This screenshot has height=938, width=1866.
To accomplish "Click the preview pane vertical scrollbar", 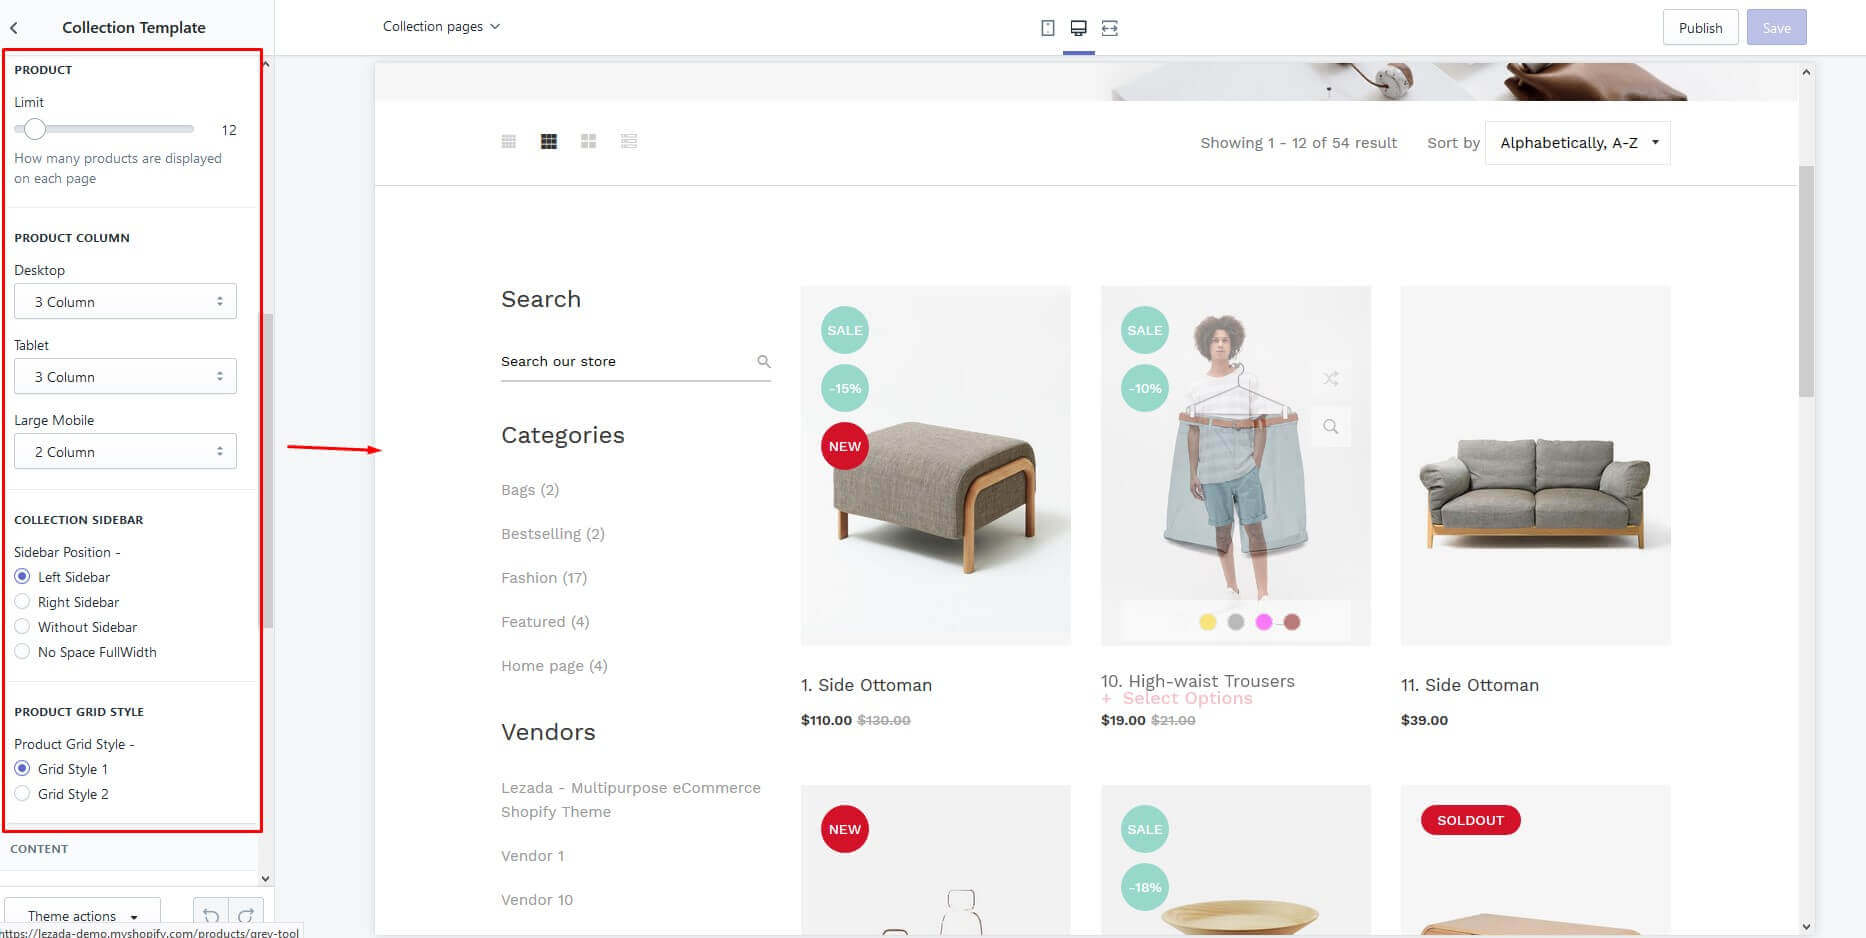I will pyautogui.click(x=1806, y=280).
